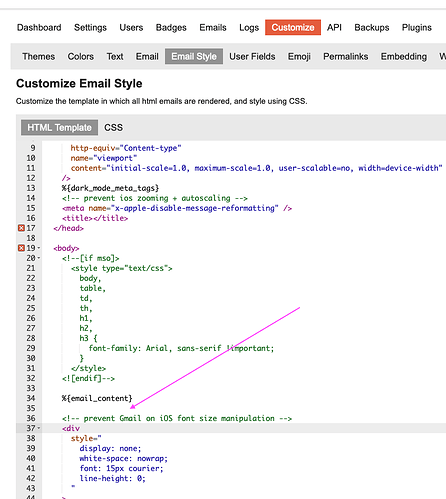Click the 'white-space: nowrap;' line
Screen dimensions: 446x499
123,458
